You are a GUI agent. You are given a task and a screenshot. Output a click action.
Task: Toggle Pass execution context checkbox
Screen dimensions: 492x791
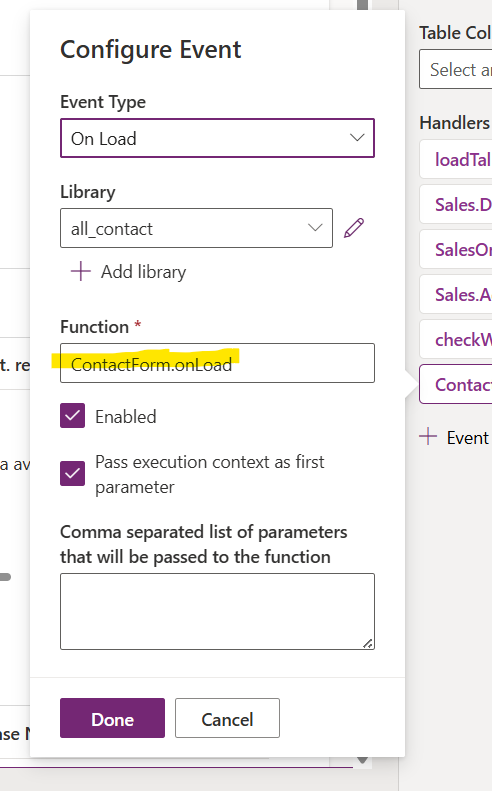pyautogui.click(x=73, y=473)
